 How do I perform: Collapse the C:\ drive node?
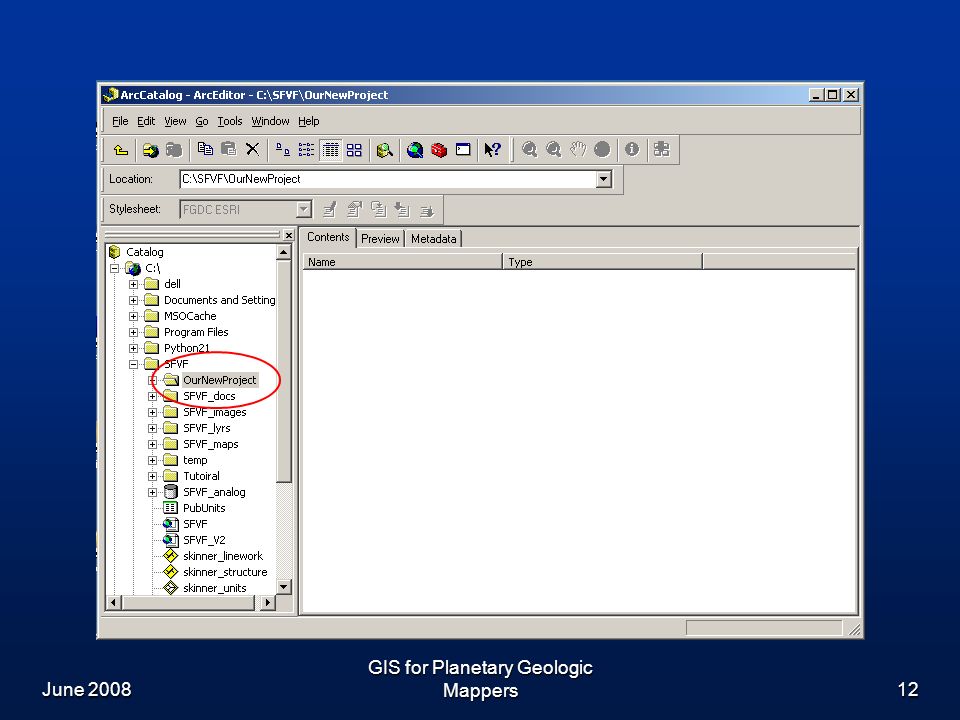coord(114,268)
